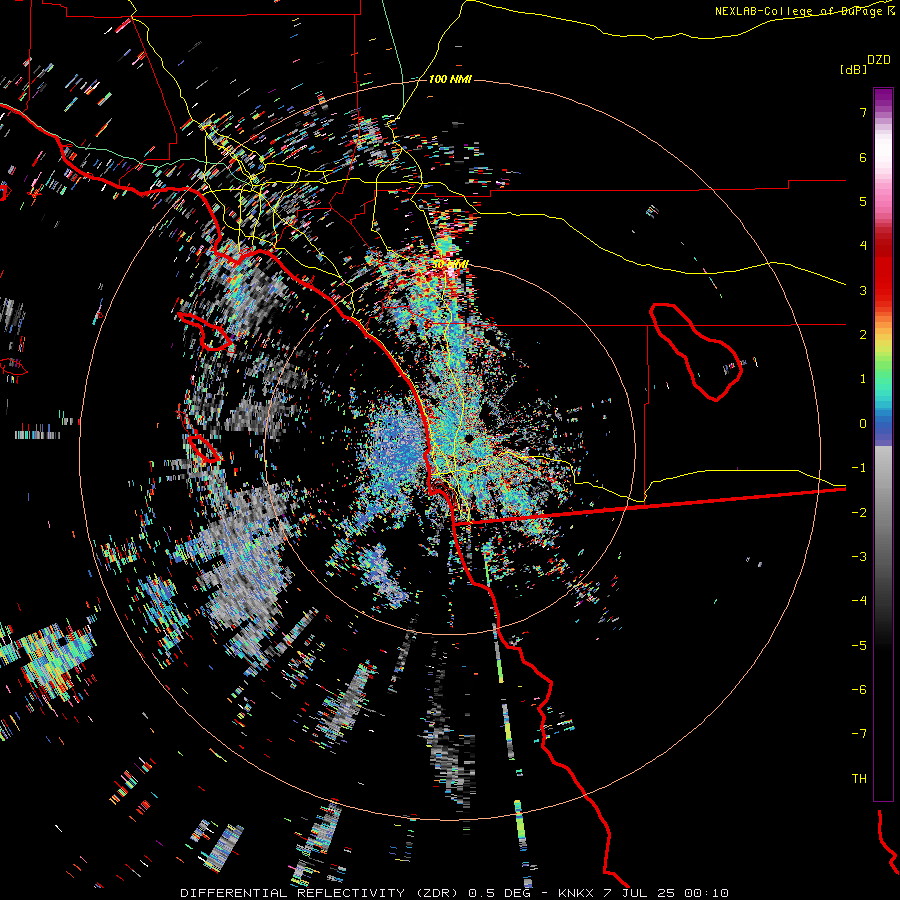The height and width of the screenshot is (900, 900).
Task: Click the NEXLAB-College of DuPage credit text
Action: 798,11
